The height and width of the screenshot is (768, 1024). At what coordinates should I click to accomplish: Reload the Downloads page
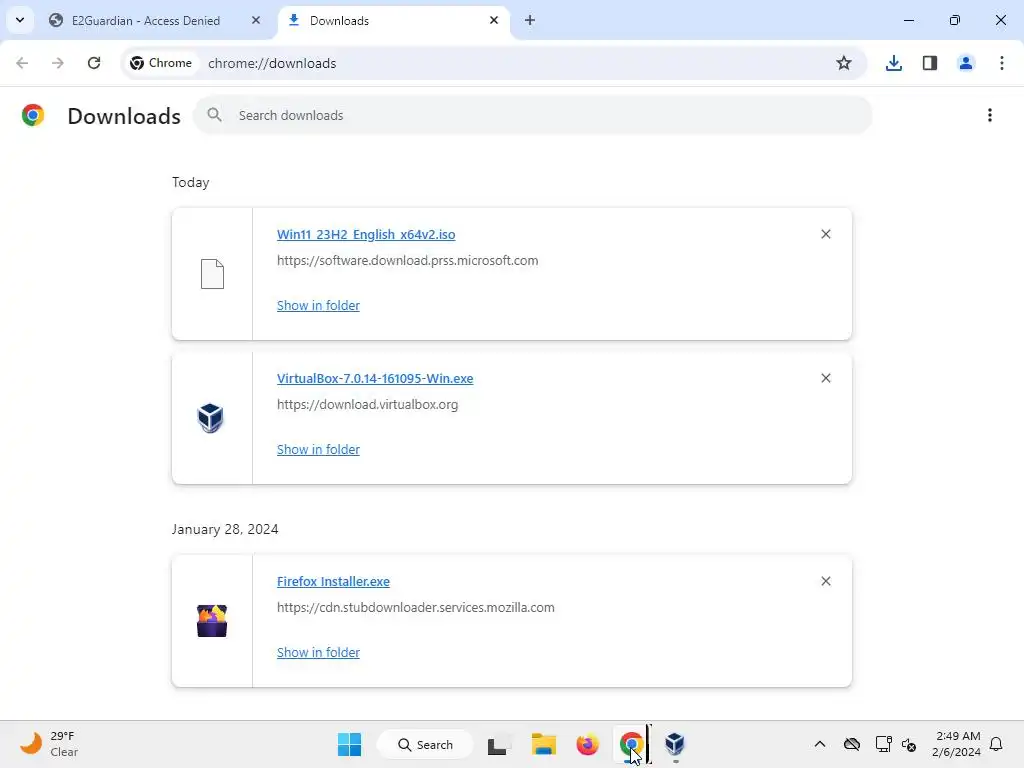[x=94, y=63]
